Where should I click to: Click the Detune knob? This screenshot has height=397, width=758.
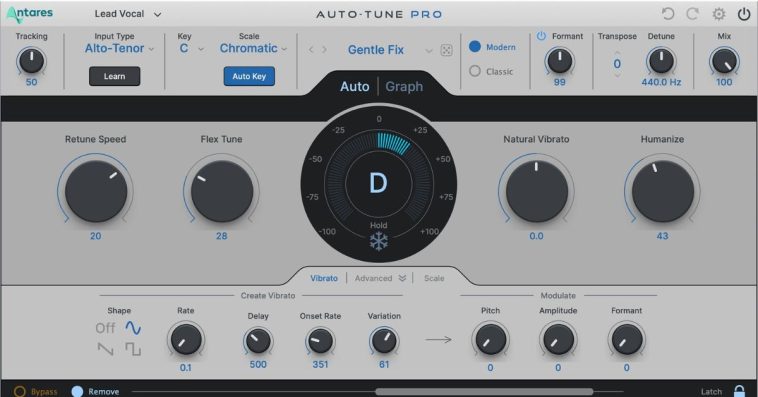tap(661, 61)
